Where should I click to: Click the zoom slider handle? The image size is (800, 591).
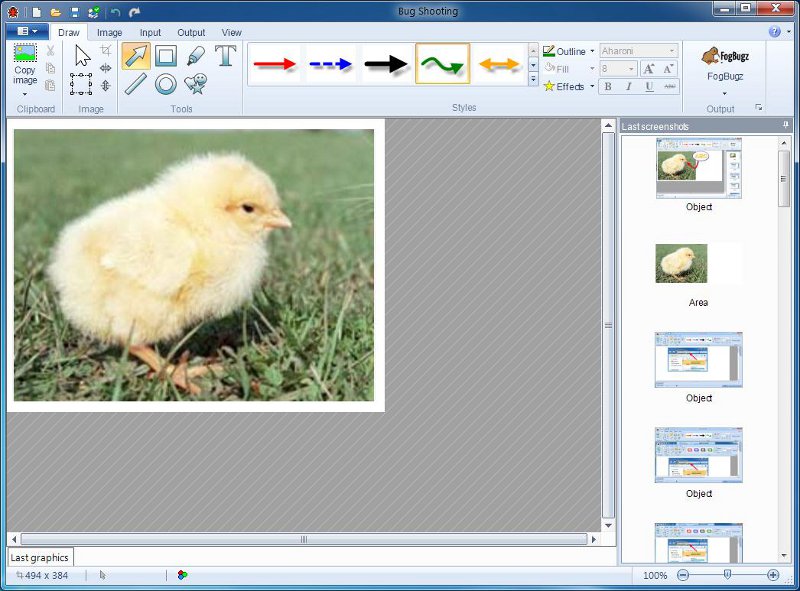[x=727, y=575]
